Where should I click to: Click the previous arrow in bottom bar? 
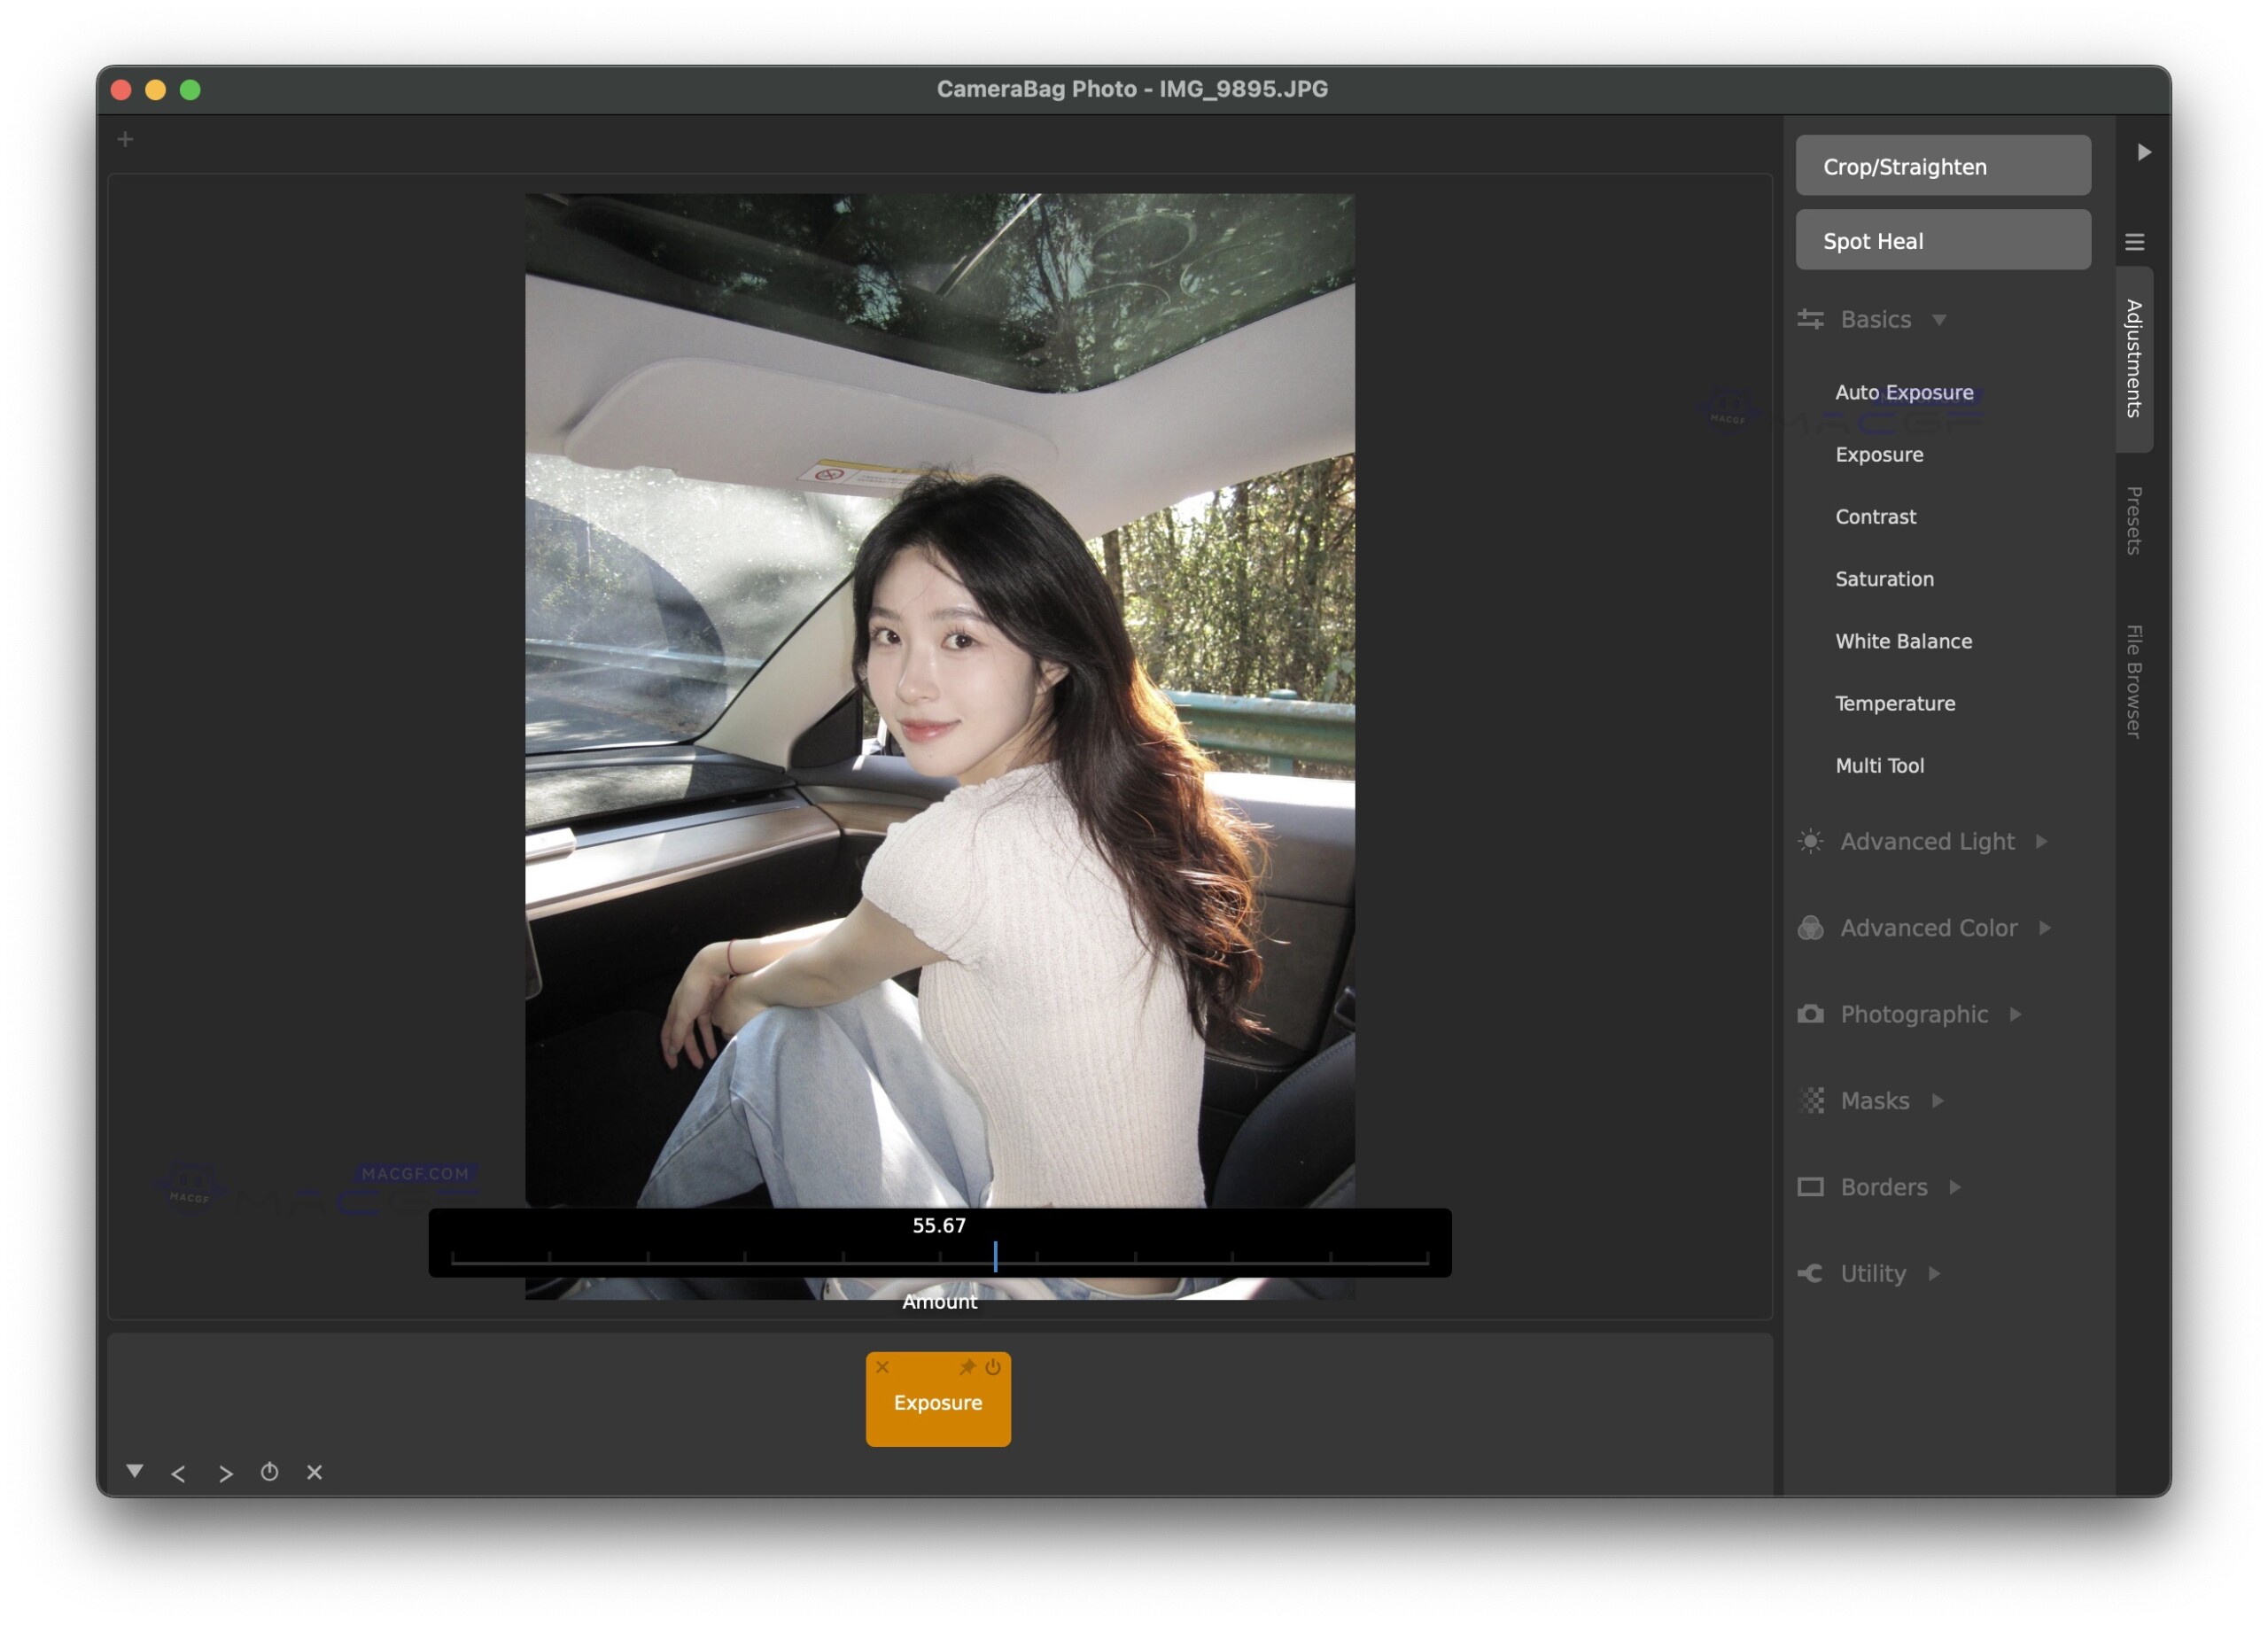point(179,1473)
